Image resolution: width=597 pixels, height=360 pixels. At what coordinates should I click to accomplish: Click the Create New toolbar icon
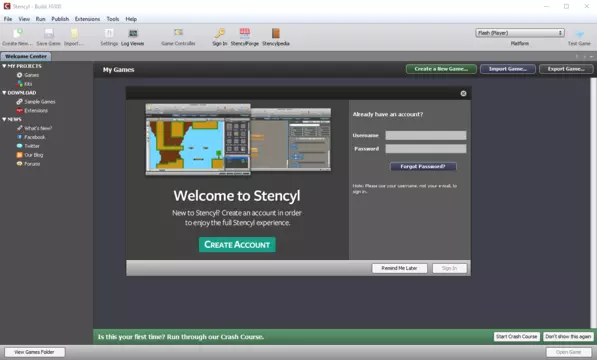[x=18, y=33]
